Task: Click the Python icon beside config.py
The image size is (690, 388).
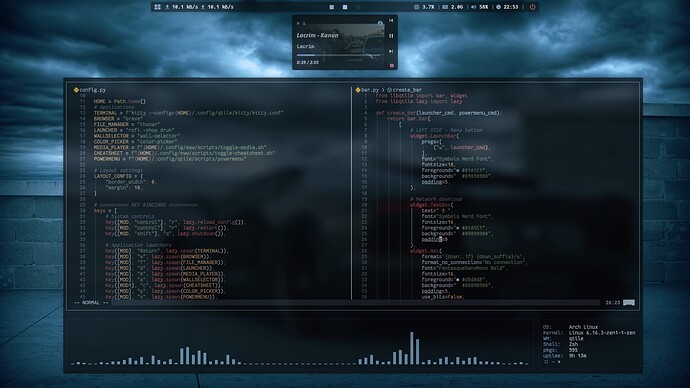Action: click(76, 90)
